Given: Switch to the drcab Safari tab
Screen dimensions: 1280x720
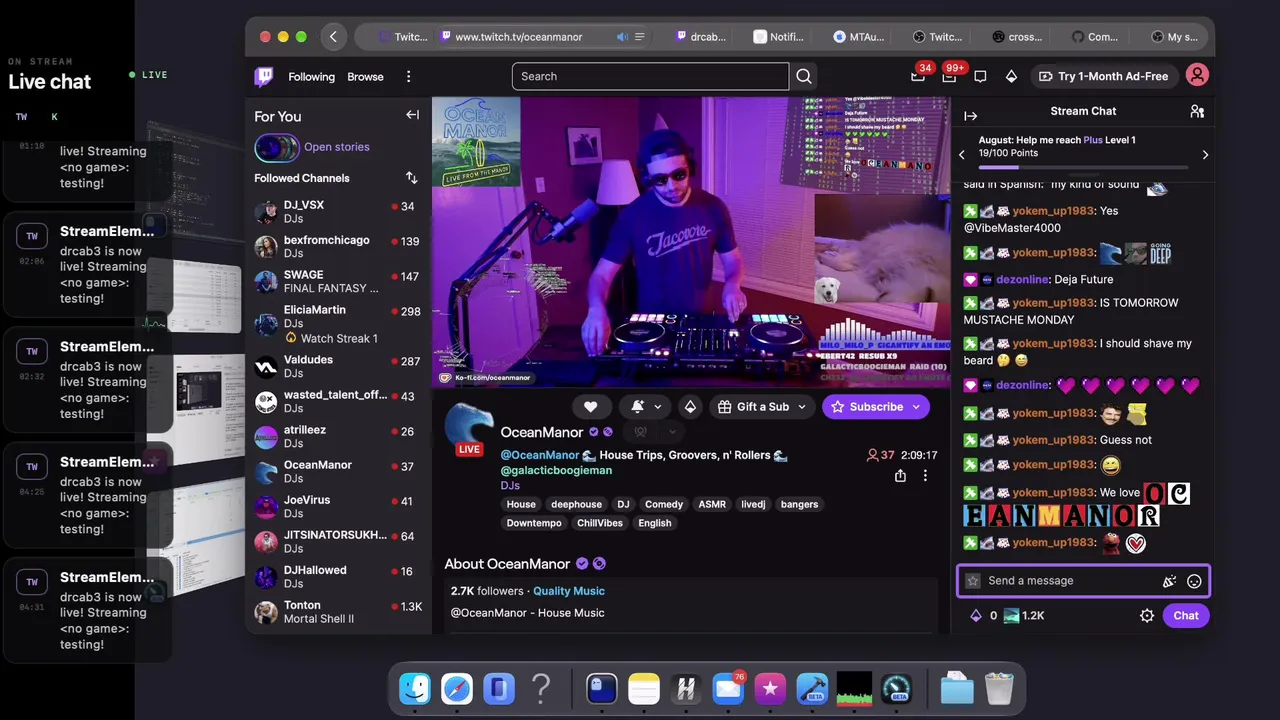Looking at the screenshot, I should [x=698, y=37].
